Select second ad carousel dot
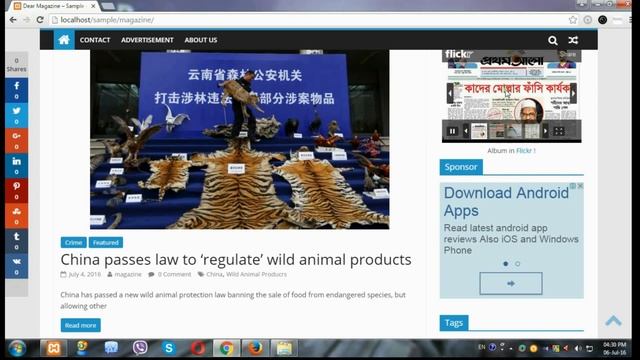 (x=518, y=264)
